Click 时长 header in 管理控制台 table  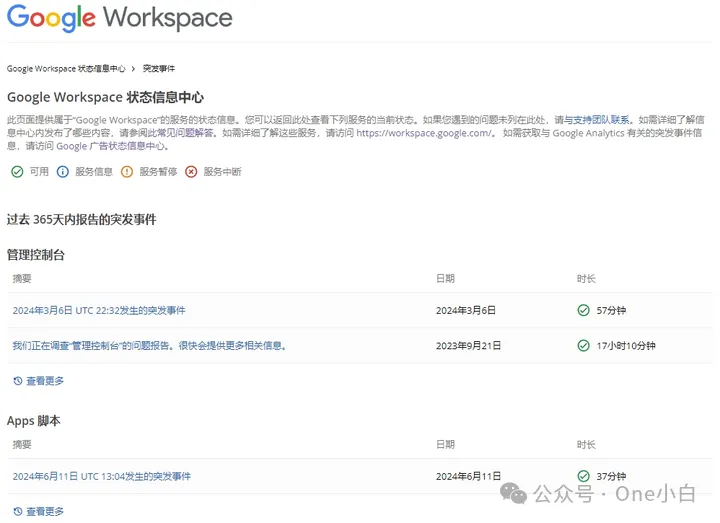coord(586,279)
